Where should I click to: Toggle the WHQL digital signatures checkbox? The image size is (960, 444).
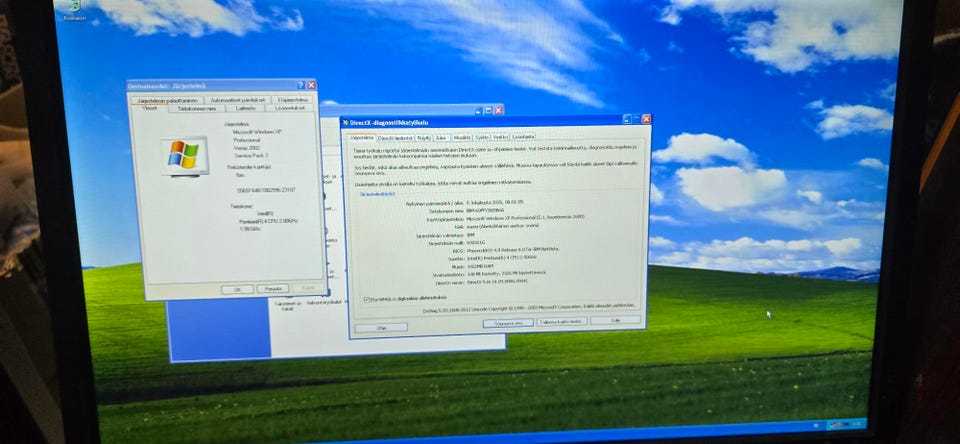(366, 299)
